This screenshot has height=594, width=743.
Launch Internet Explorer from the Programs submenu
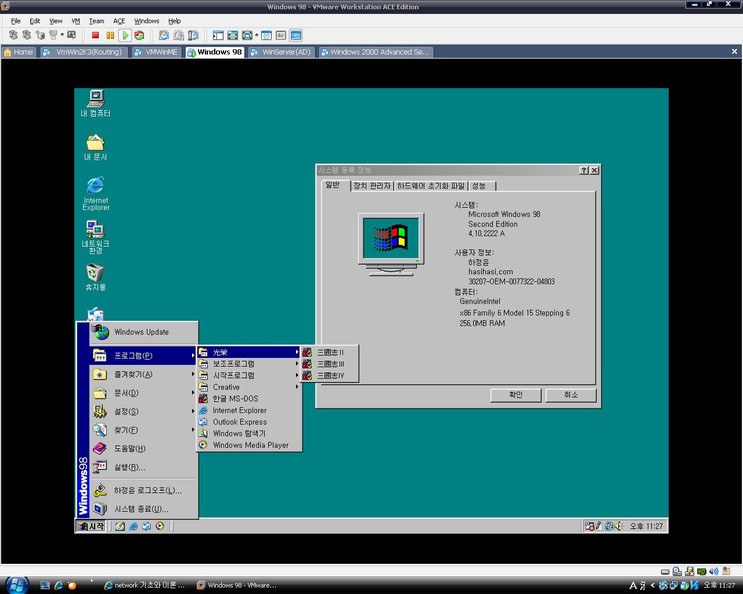pyautogui.click(x=249, y=410)
